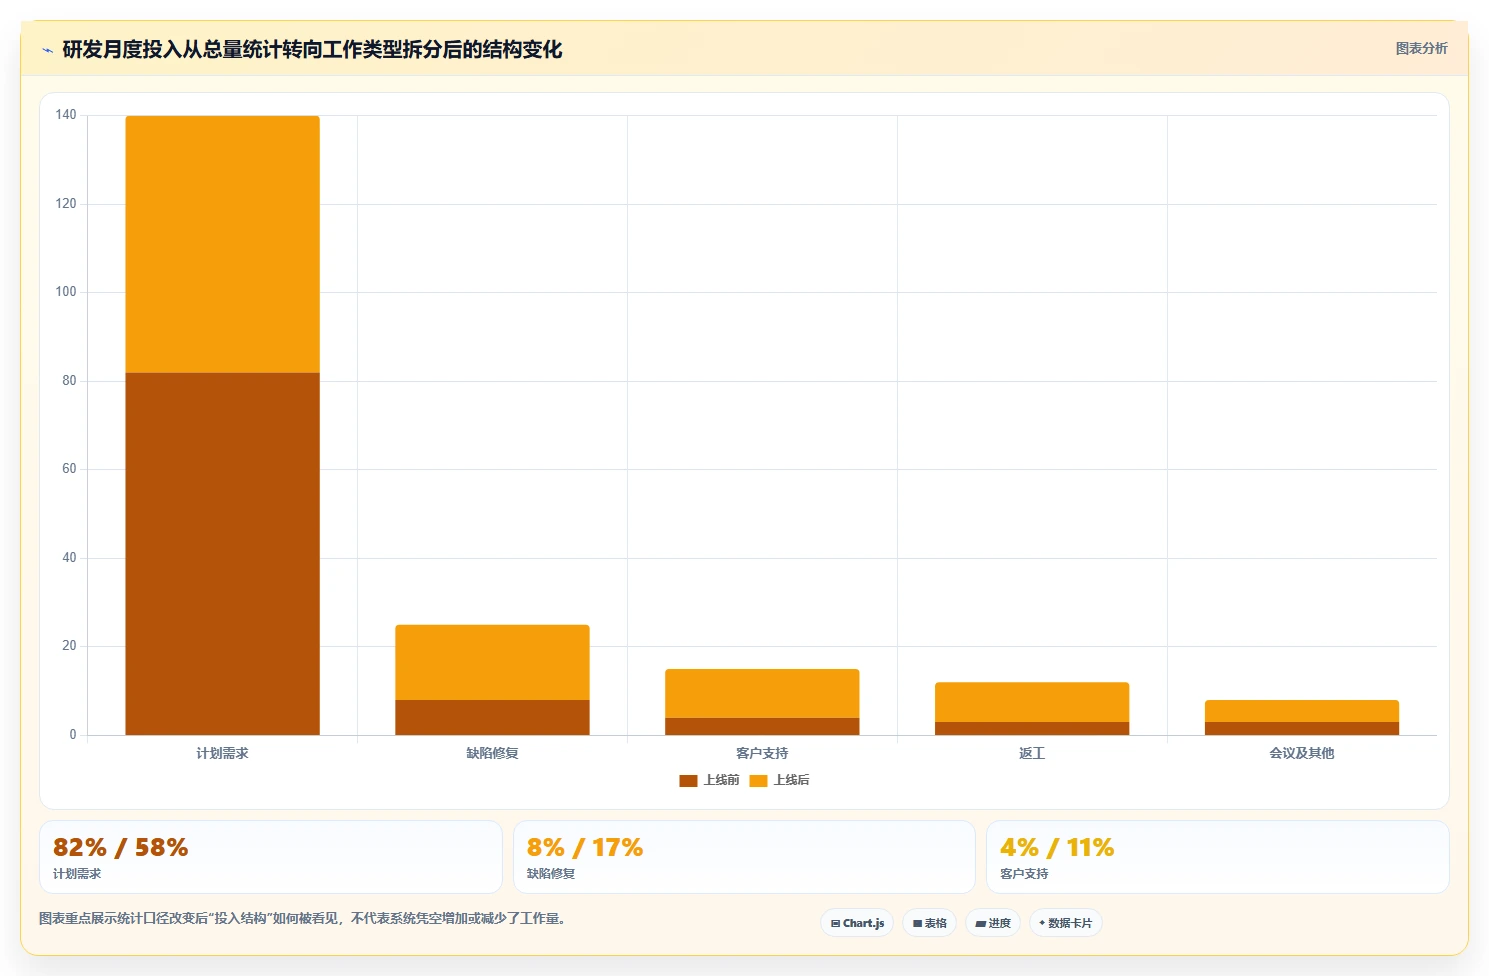The width and height of the screenshot is (1489, 976).
Task: Click the 140 y-axis tick label
Action: pyautogui.click(x=66, y=115)
